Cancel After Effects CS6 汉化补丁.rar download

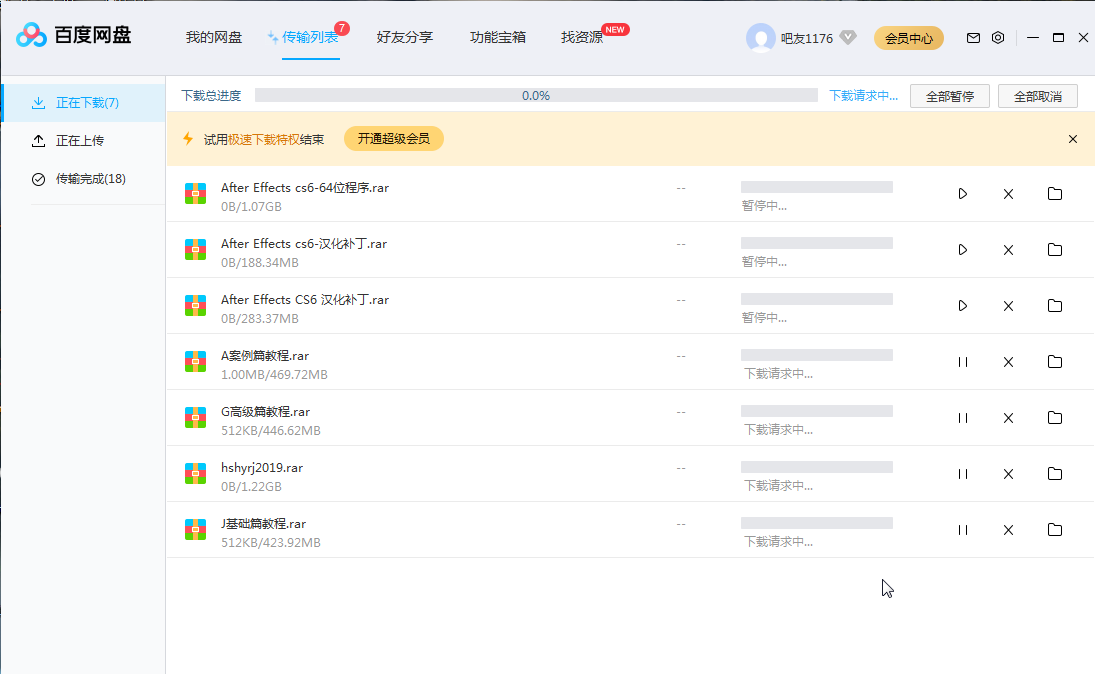(1008, 306)
